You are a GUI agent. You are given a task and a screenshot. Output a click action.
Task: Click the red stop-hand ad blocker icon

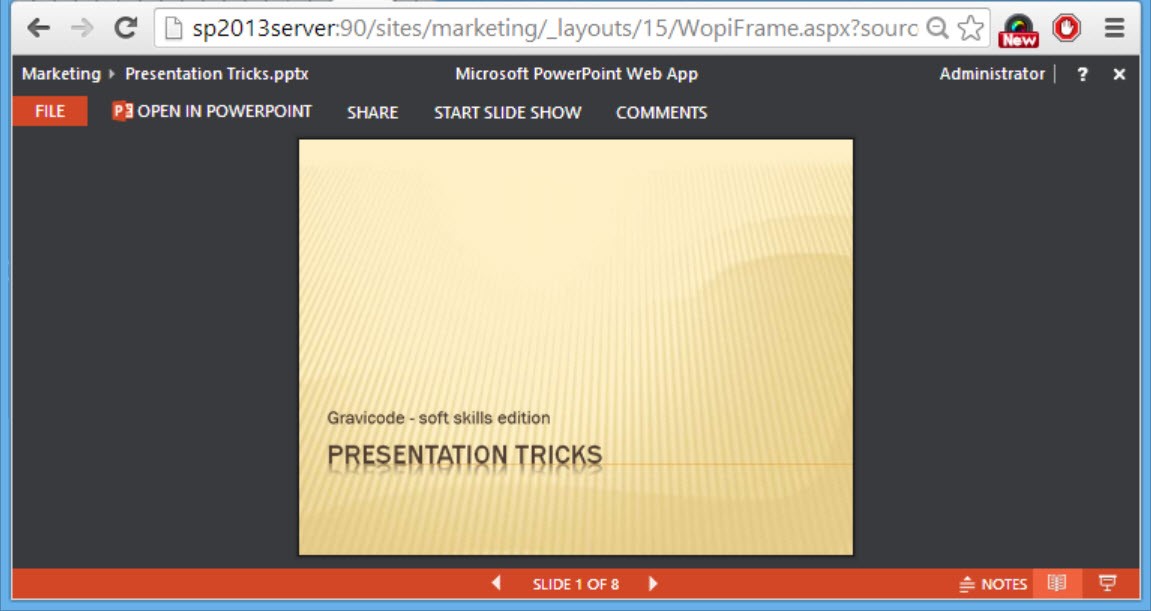click(x=1067, y=28)
